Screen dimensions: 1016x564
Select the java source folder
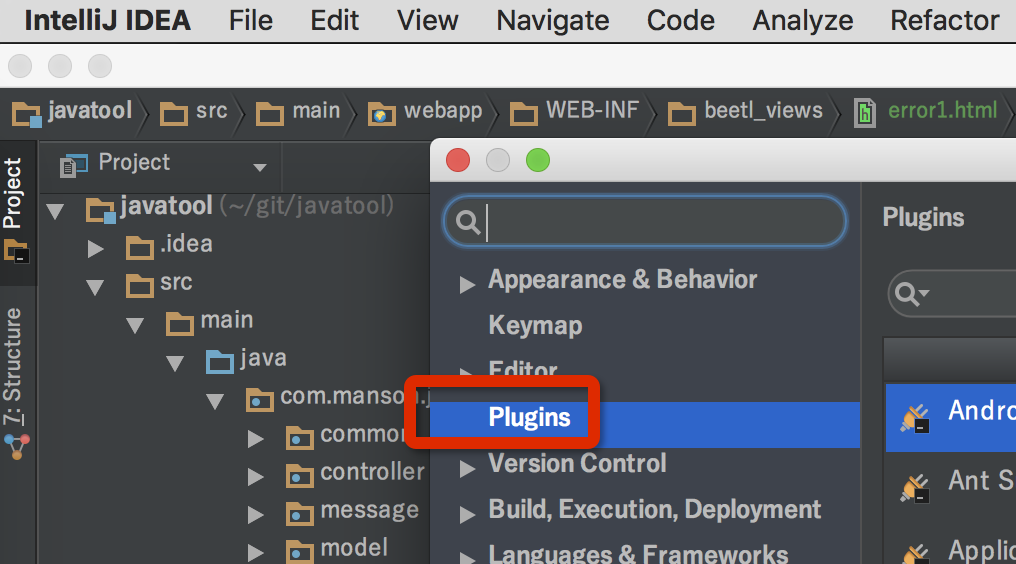(263, 358)
